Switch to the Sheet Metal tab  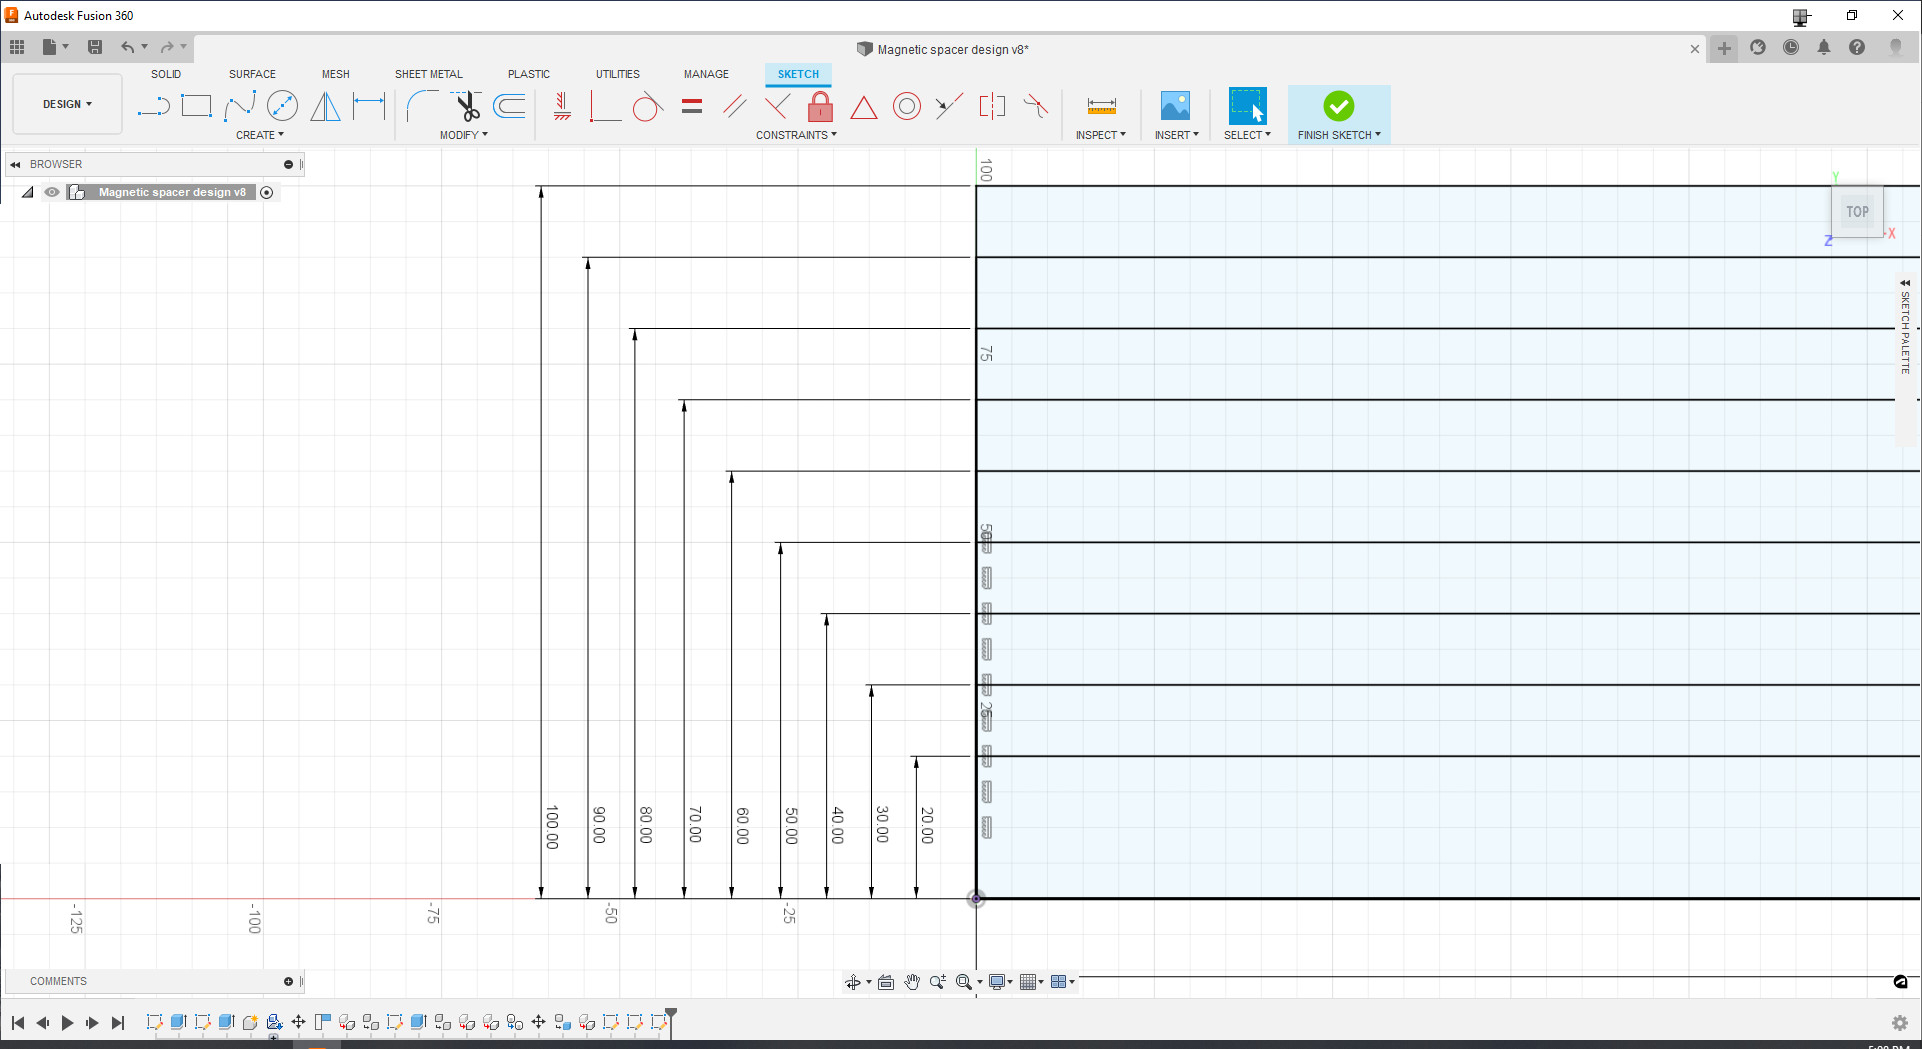428,74
